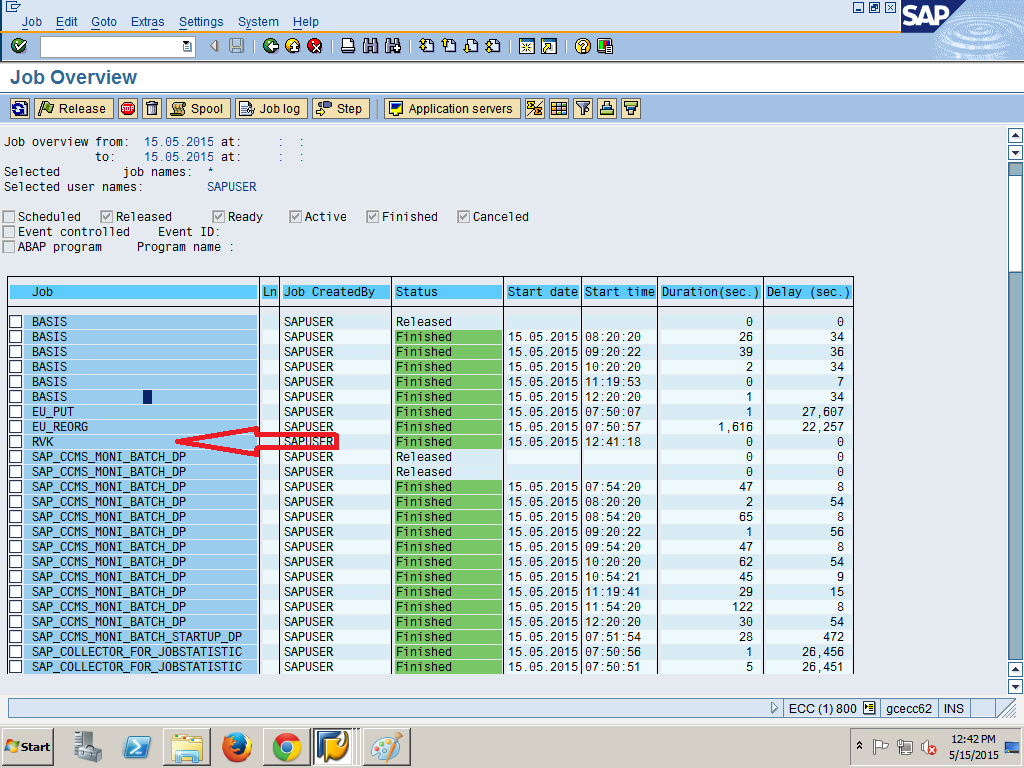The height and width of the screenshot is (768, 1024).
Task: Click the Print icon in standard toolbar
Action: pyautogui.click(x=348, y=46)
